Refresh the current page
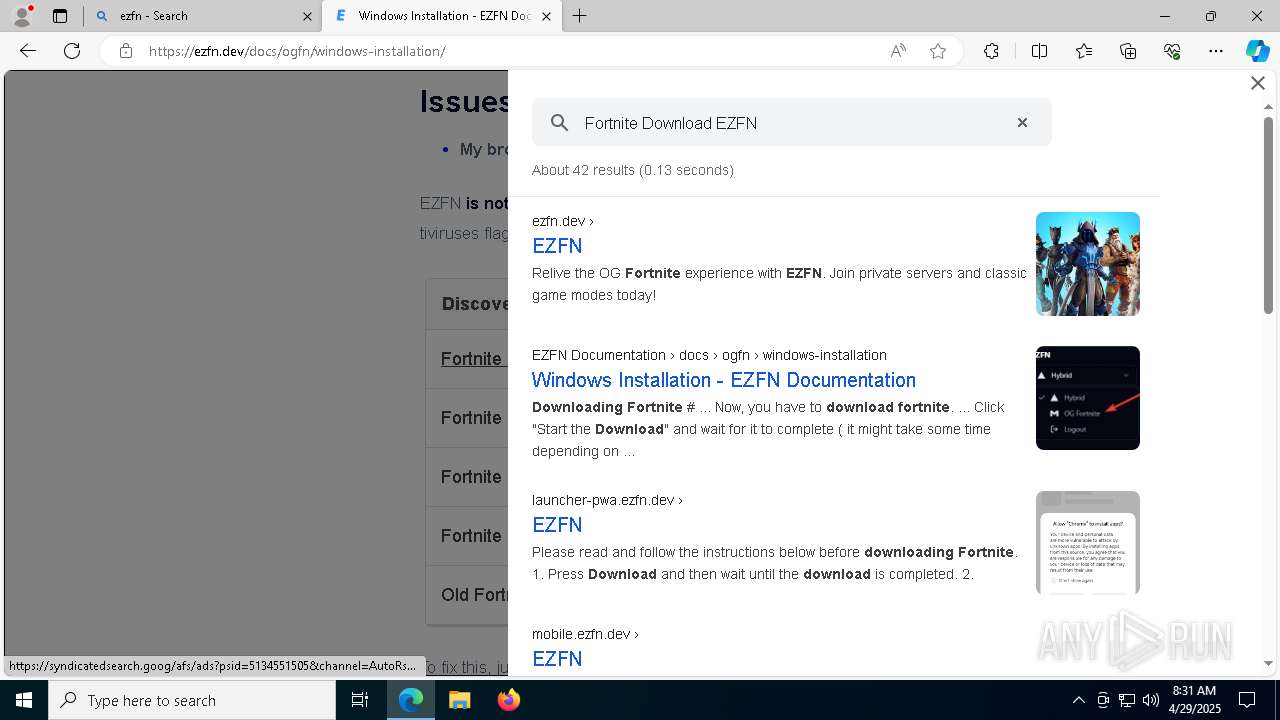The width and height of the screenshot is (1280, 720). 72,51
